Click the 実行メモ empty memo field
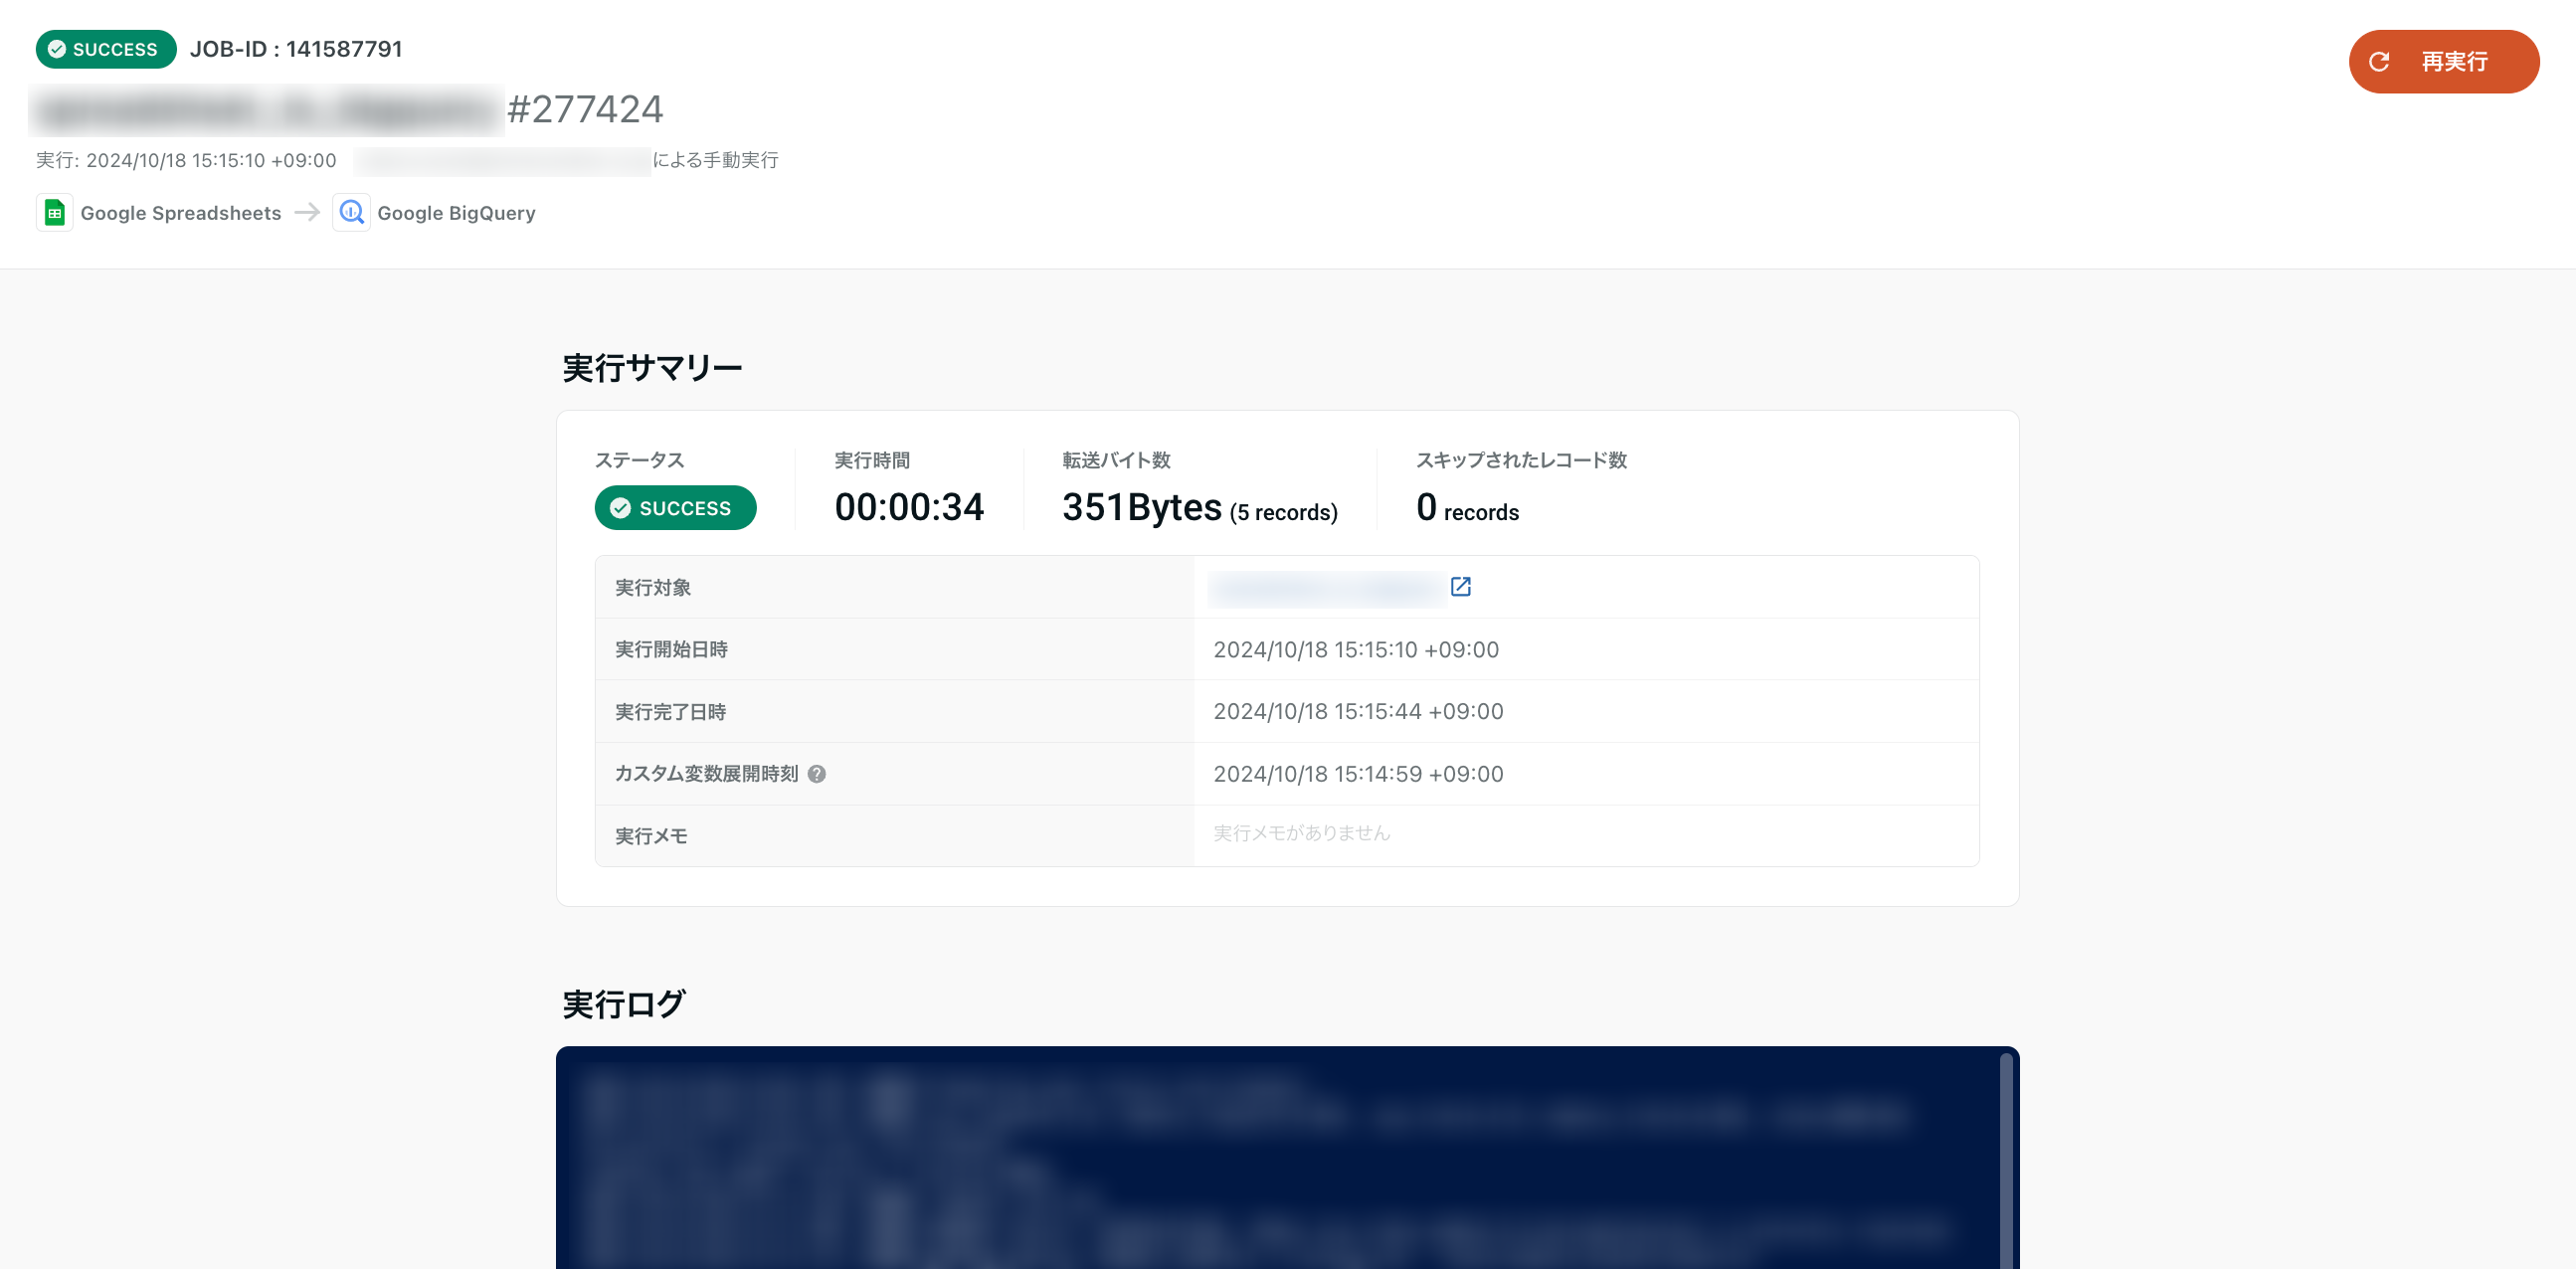2576x1269 pixels. (1586, 835)
